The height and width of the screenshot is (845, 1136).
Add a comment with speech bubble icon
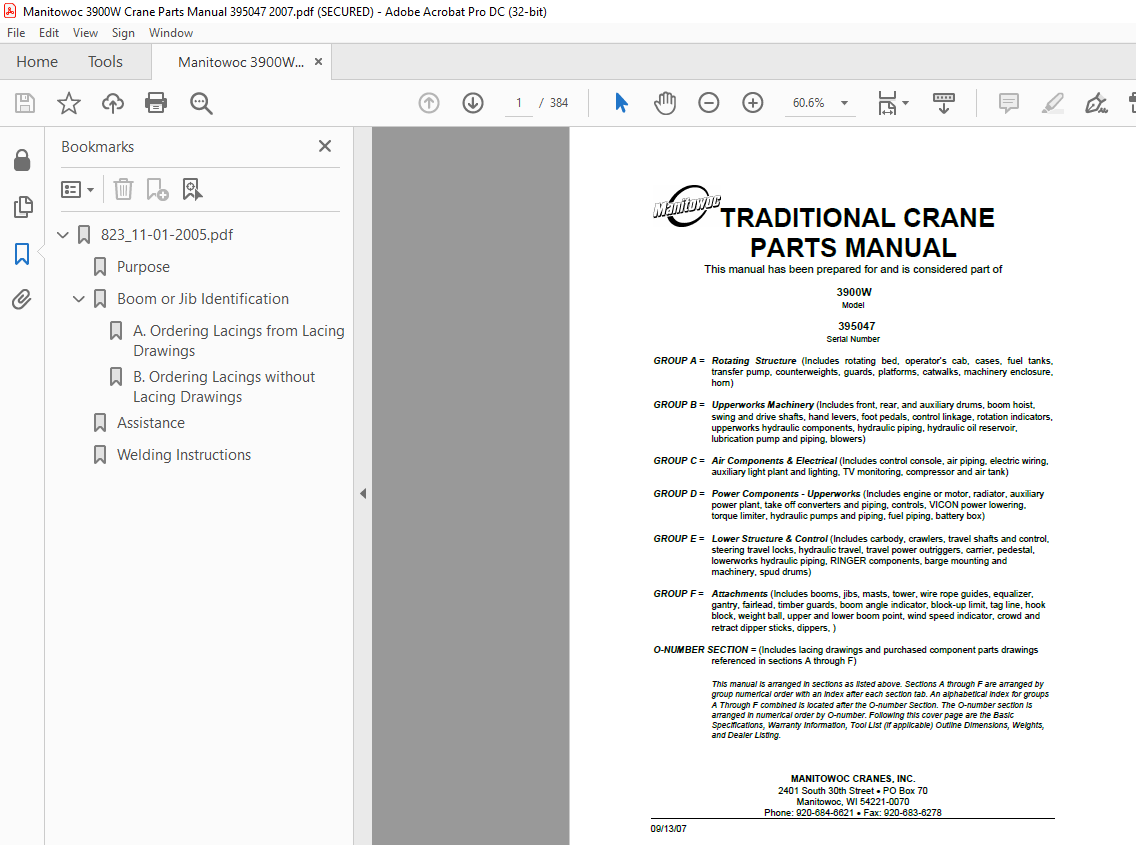pyautogui.click(x=1008, y=103)
